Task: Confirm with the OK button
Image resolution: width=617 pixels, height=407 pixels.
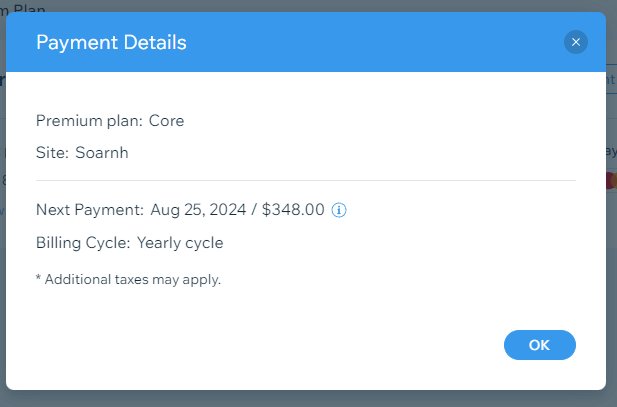Action: click(539, 345)
